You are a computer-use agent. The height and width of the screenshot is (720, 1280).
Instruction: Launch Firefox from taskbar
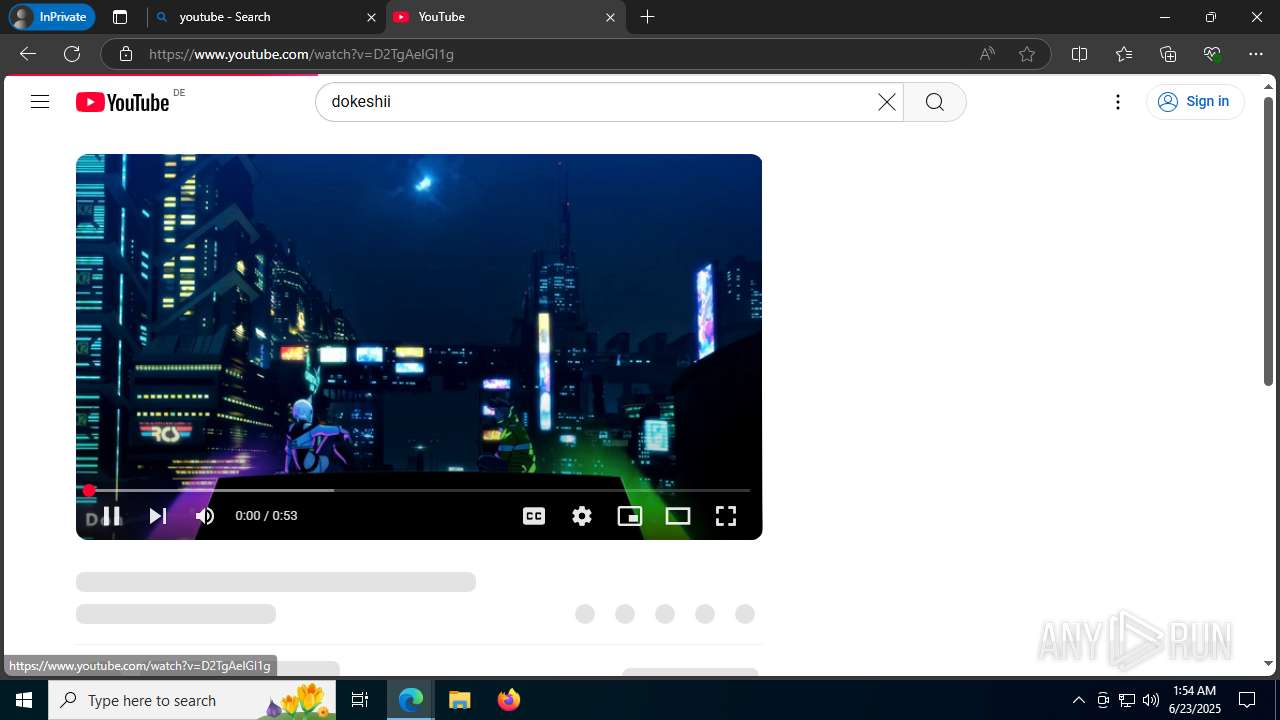pyautogui.click(x=508, y=700)
